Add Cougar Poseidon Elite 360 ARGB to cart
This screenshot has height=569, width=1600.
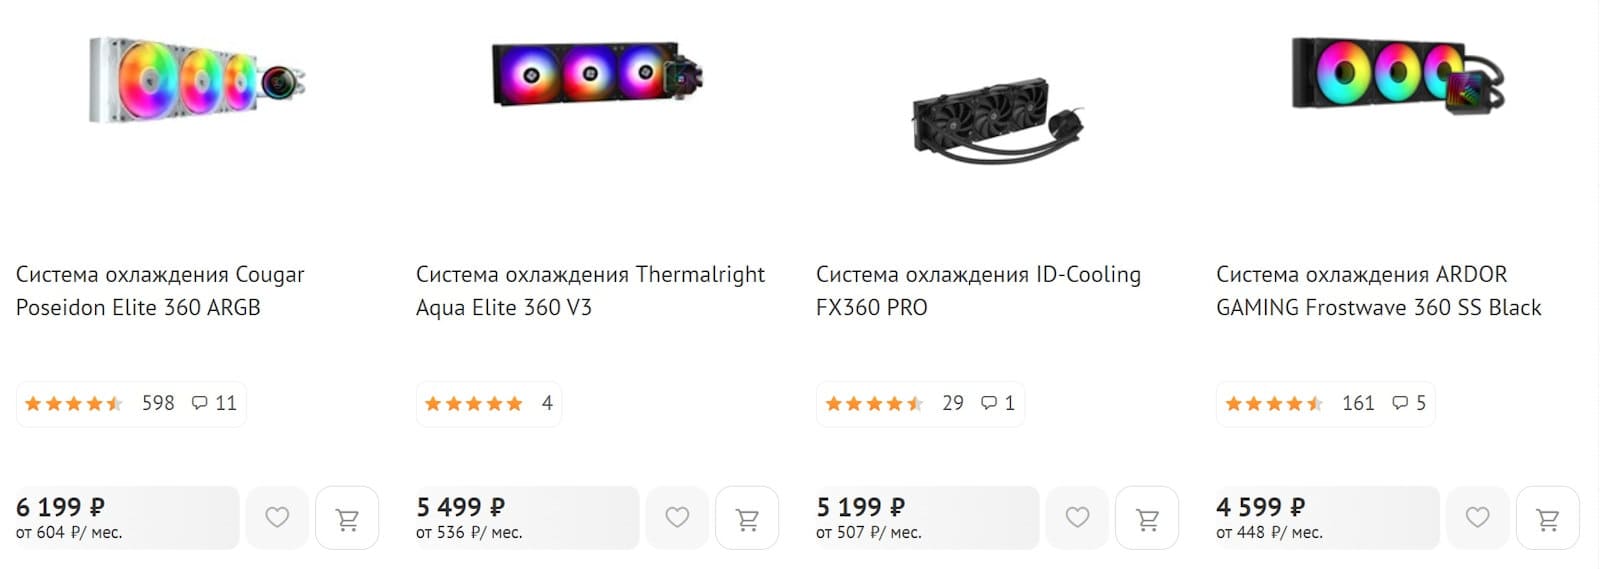(x=347, y=518)
